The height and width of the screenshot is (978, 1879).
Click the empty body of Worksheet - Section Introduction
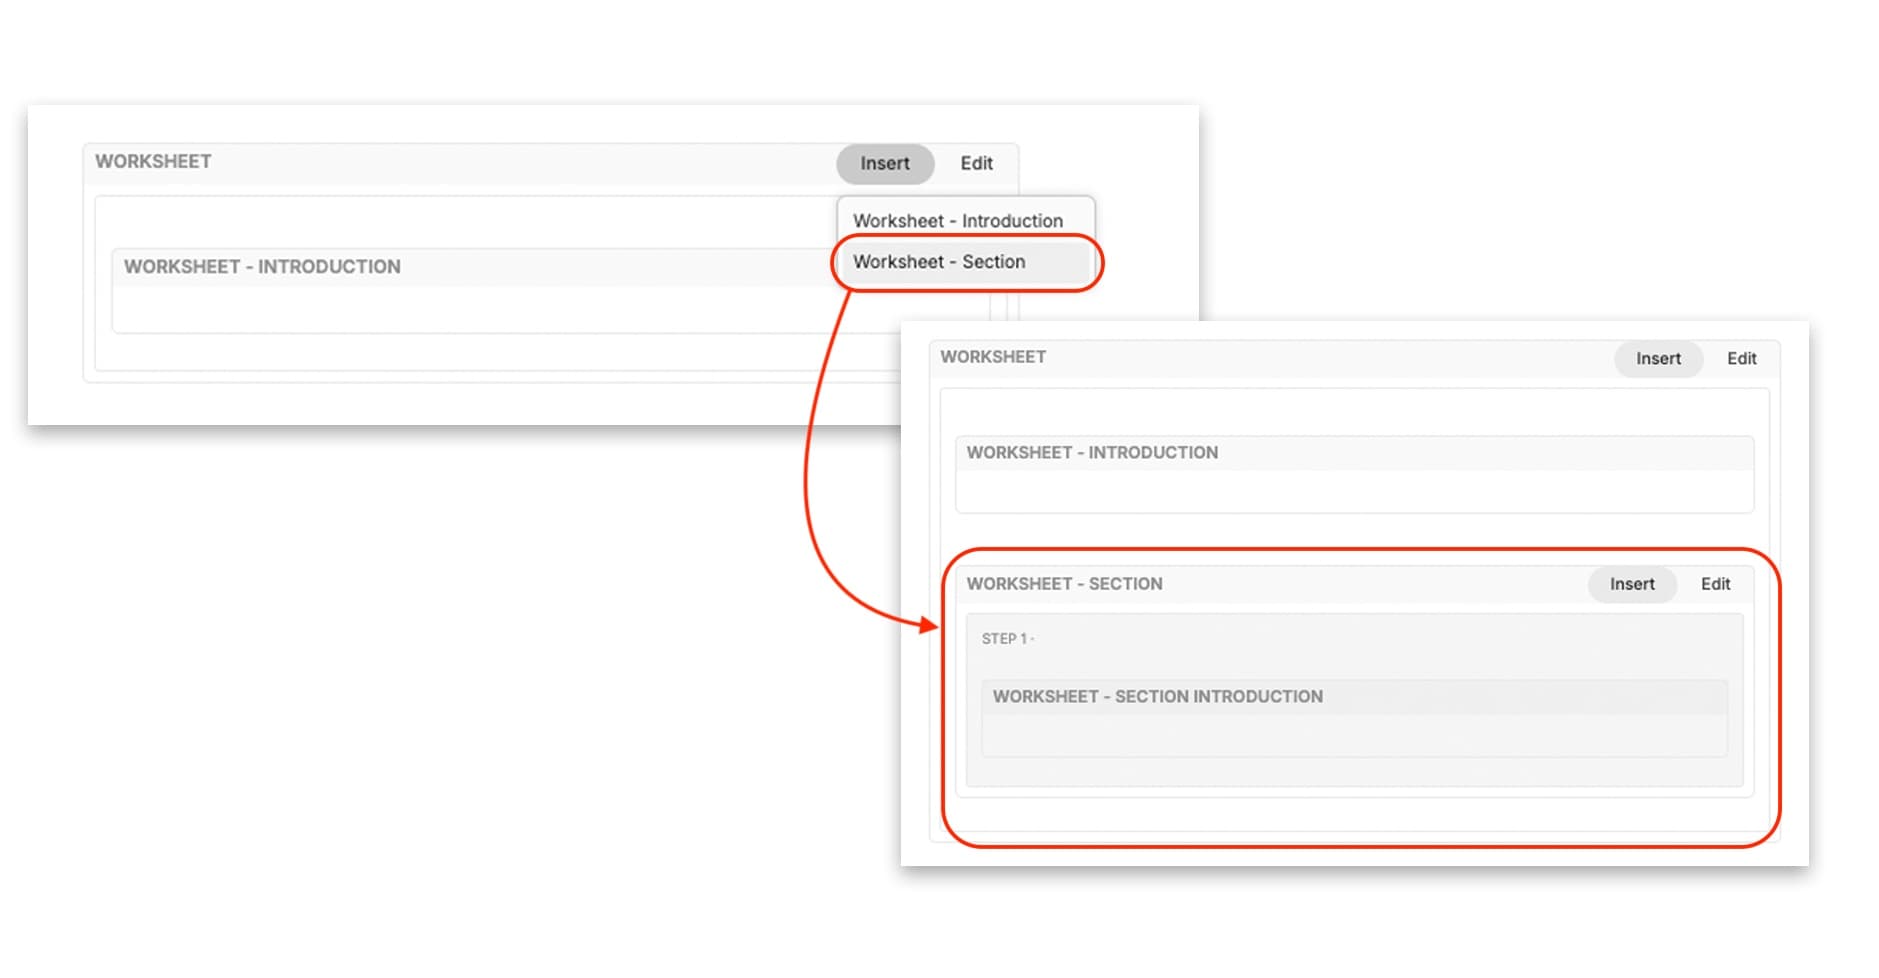click(x=1354, y=735)
